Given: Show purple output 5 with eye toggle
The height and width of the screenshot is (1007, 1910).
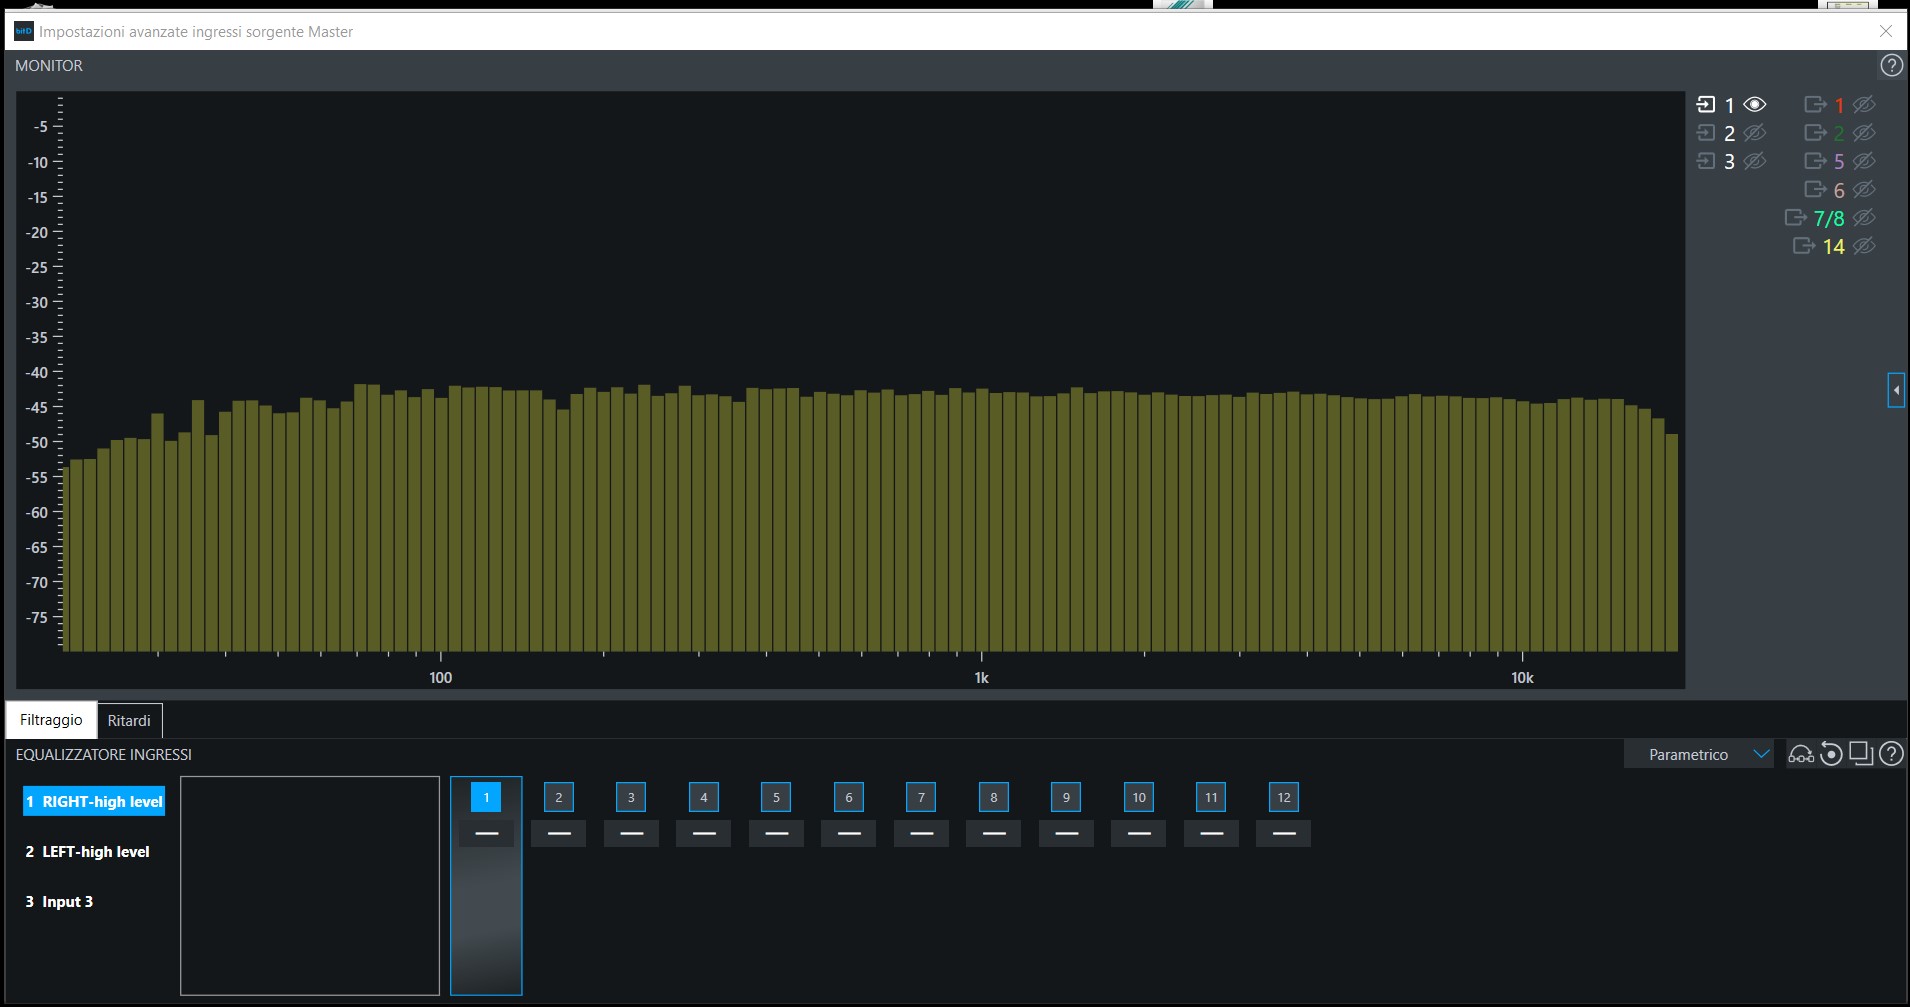Looking at the screenshot, I should 1864,160.
